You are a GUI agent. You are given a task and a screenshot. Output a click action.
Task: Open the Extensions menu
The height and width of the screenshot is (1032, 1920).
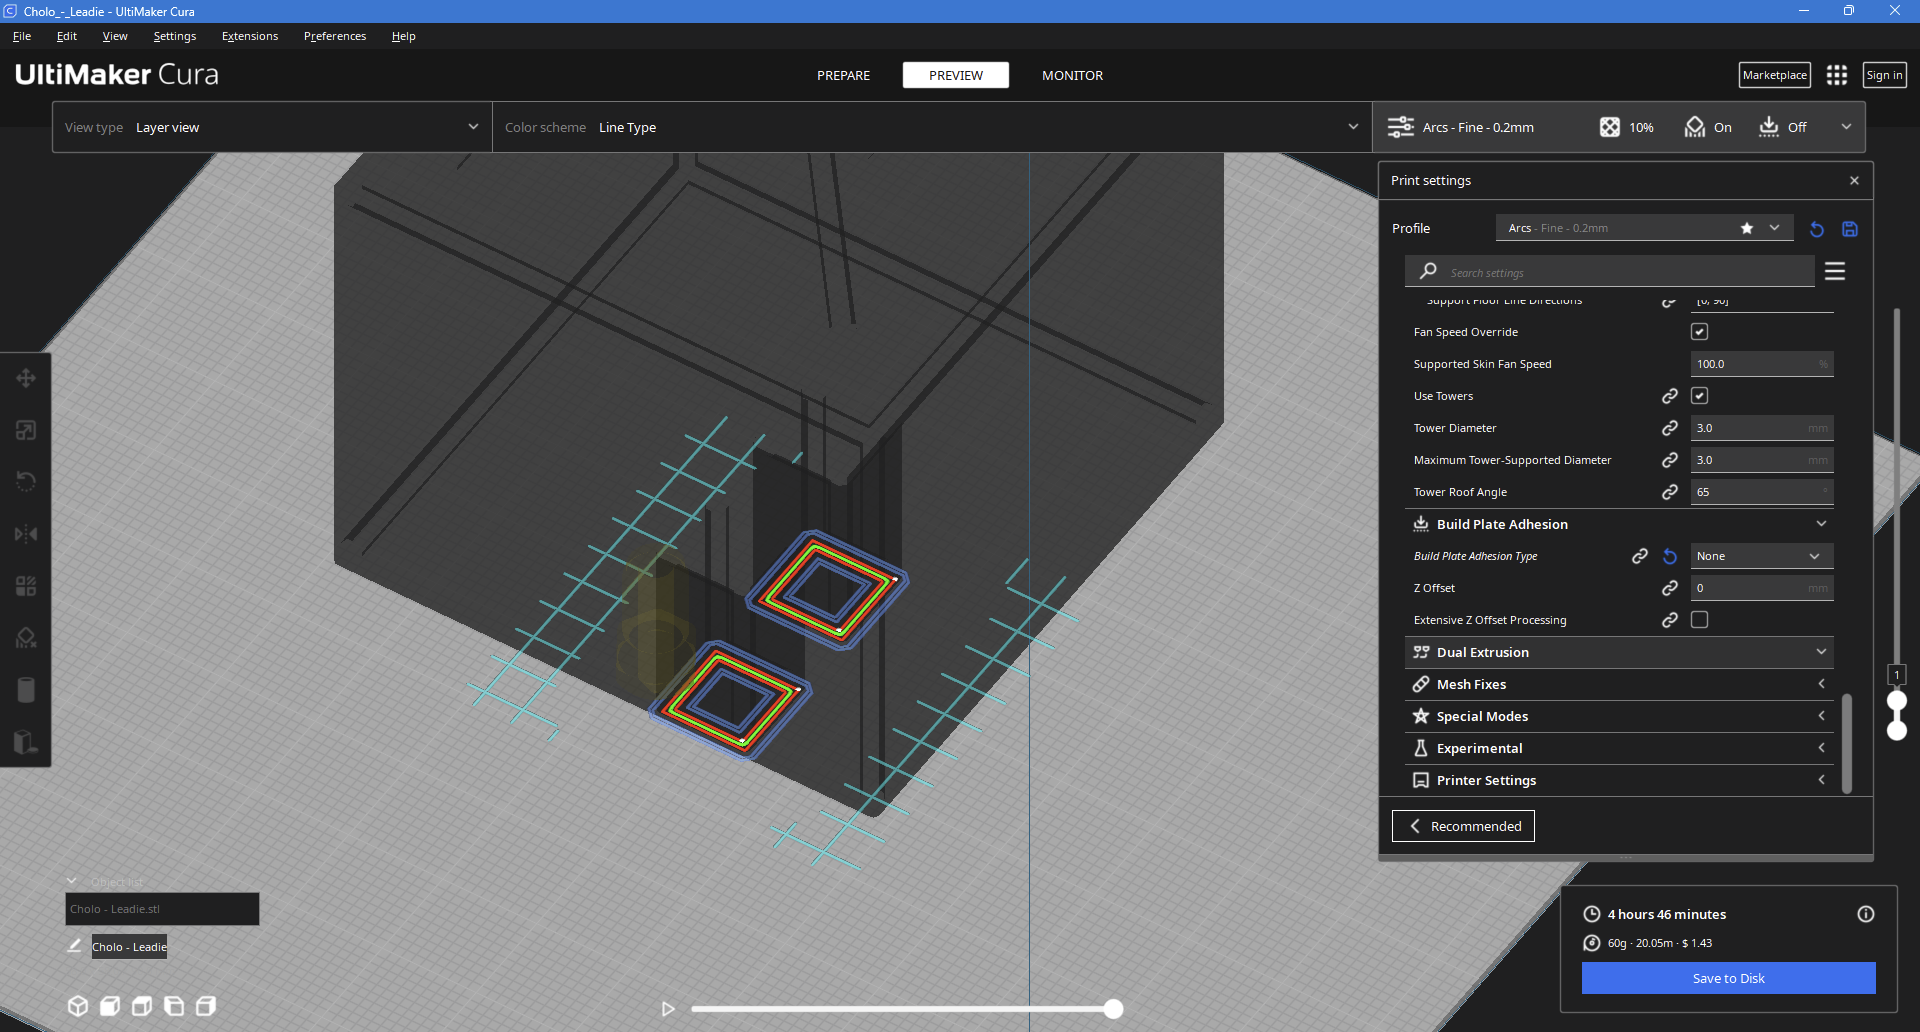coord(249,36)
